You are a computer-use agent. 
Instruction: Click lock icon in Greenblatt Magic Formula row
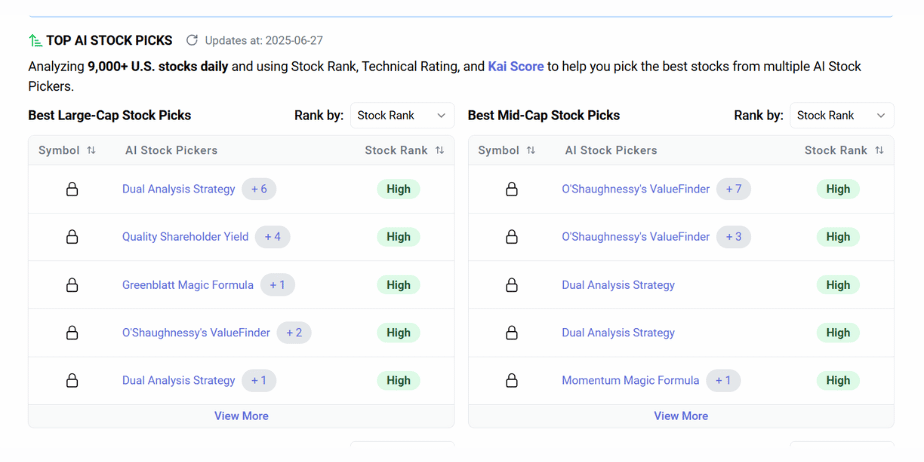[x=72, y=285]
